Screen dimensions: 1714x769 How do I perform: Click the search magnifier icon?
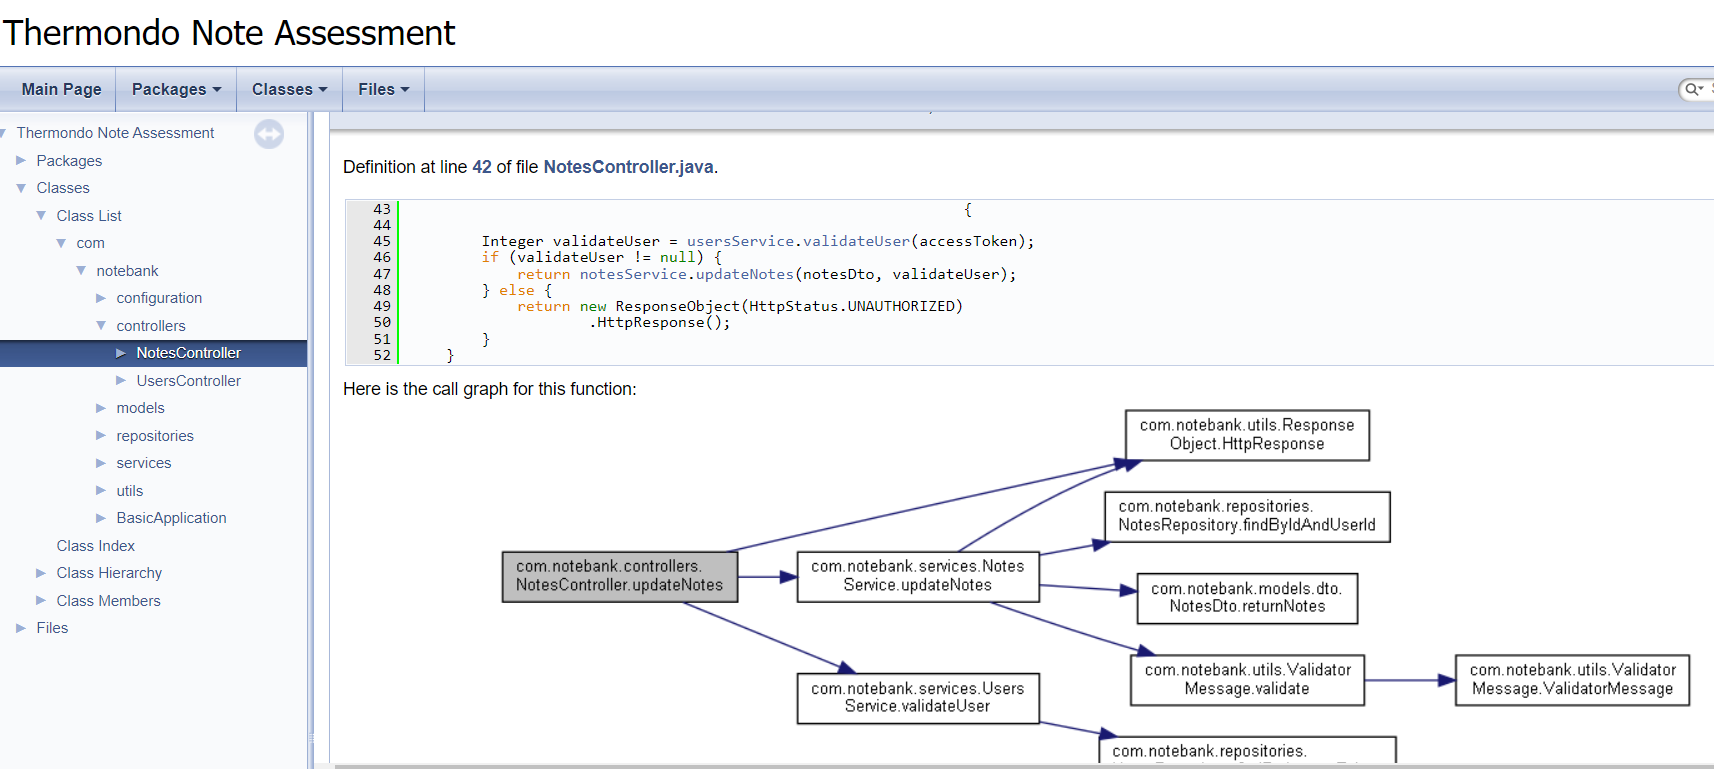[x=1693, y=89]
